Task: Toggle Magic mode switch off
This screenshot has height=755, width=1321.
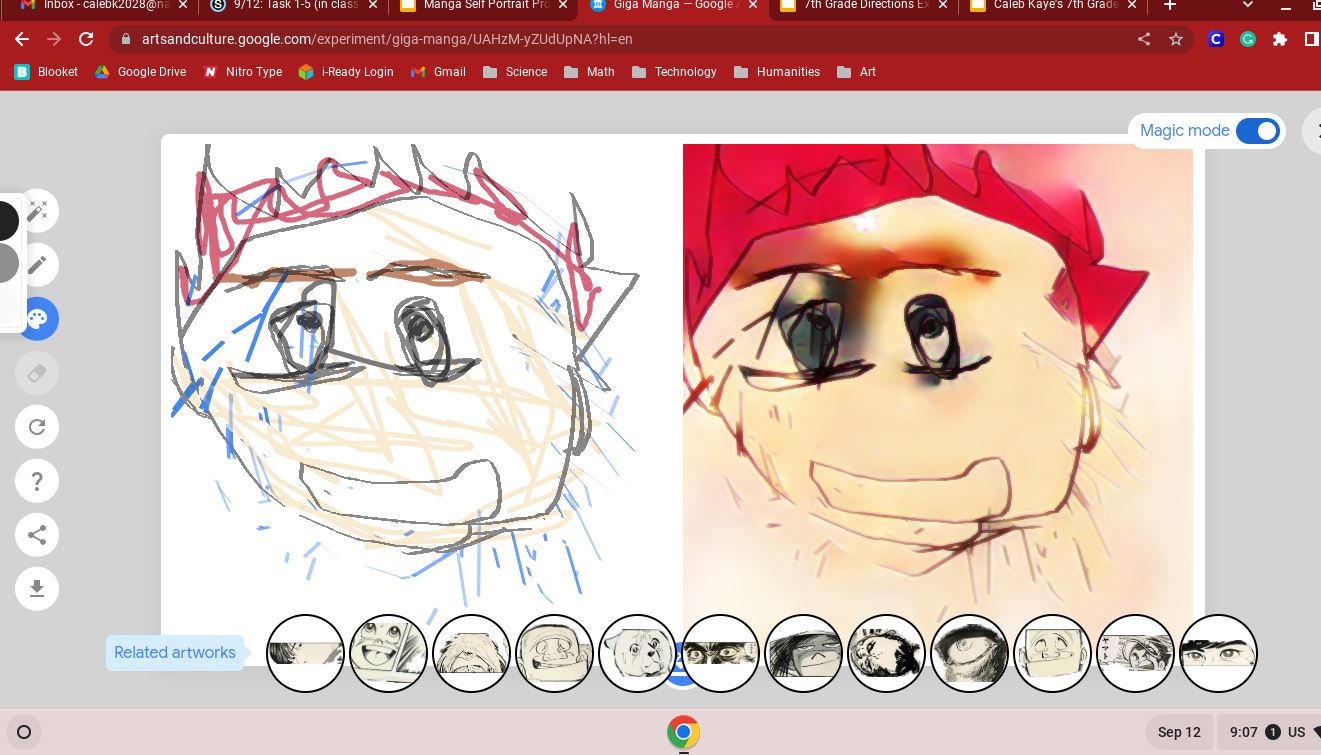Action: 1257,131
